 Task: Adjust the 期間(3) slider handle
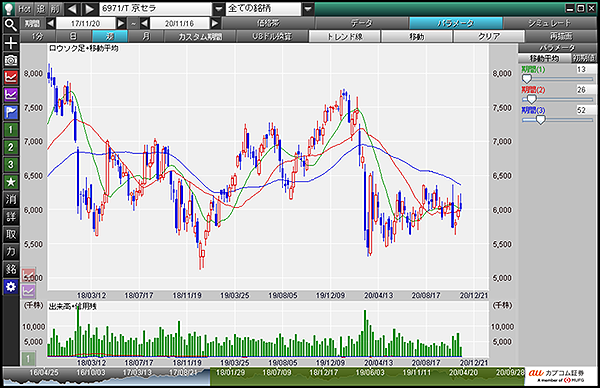[x=540, y=120]
